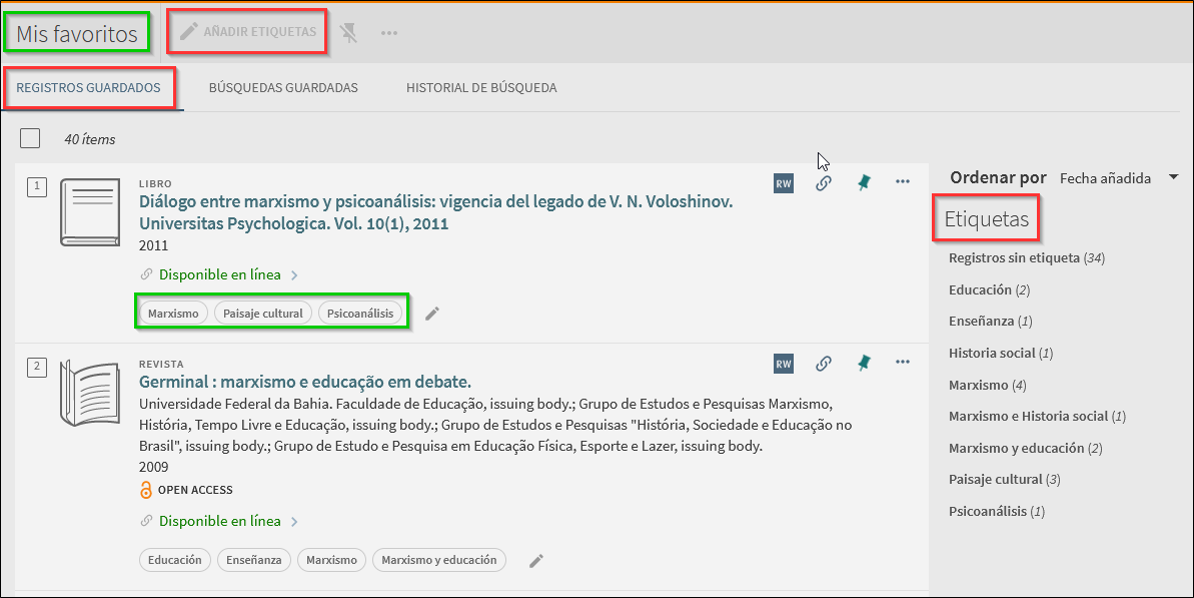
Task: Switch to Búsquedas guardadas tab
Action: tap(283, 88)
